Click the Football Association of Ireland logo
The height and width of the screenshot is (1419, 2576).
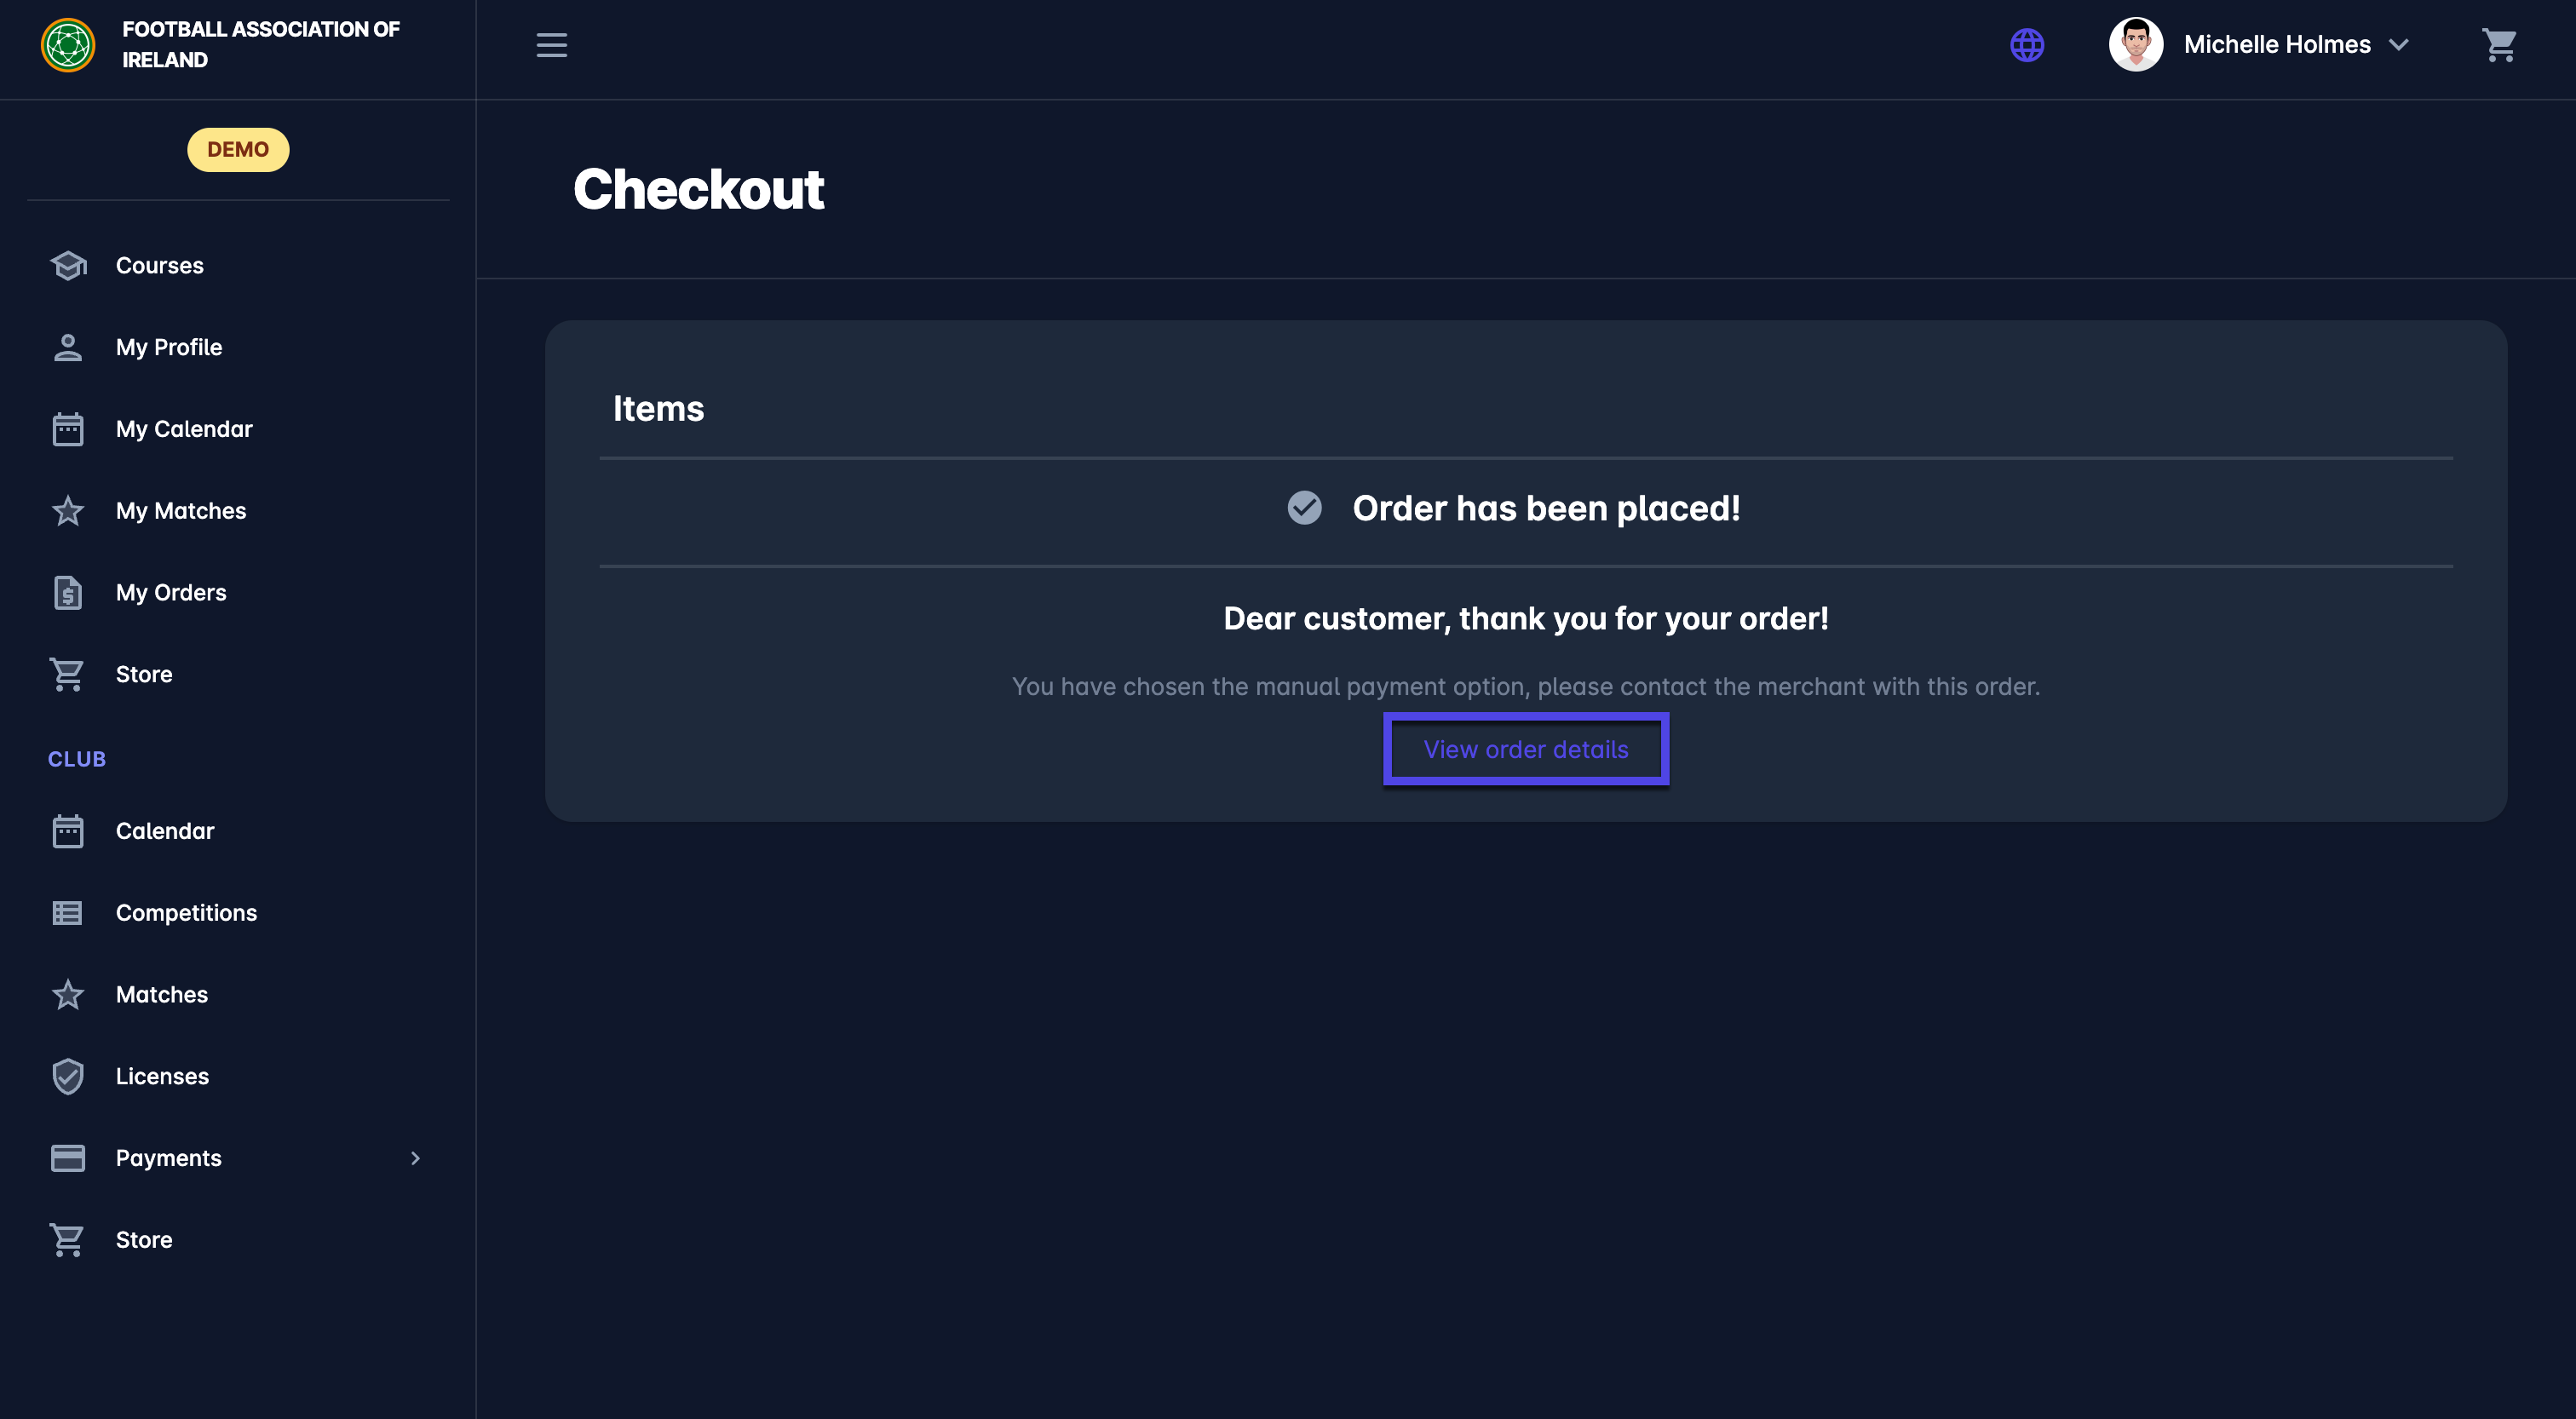click(x=68, y=45)
